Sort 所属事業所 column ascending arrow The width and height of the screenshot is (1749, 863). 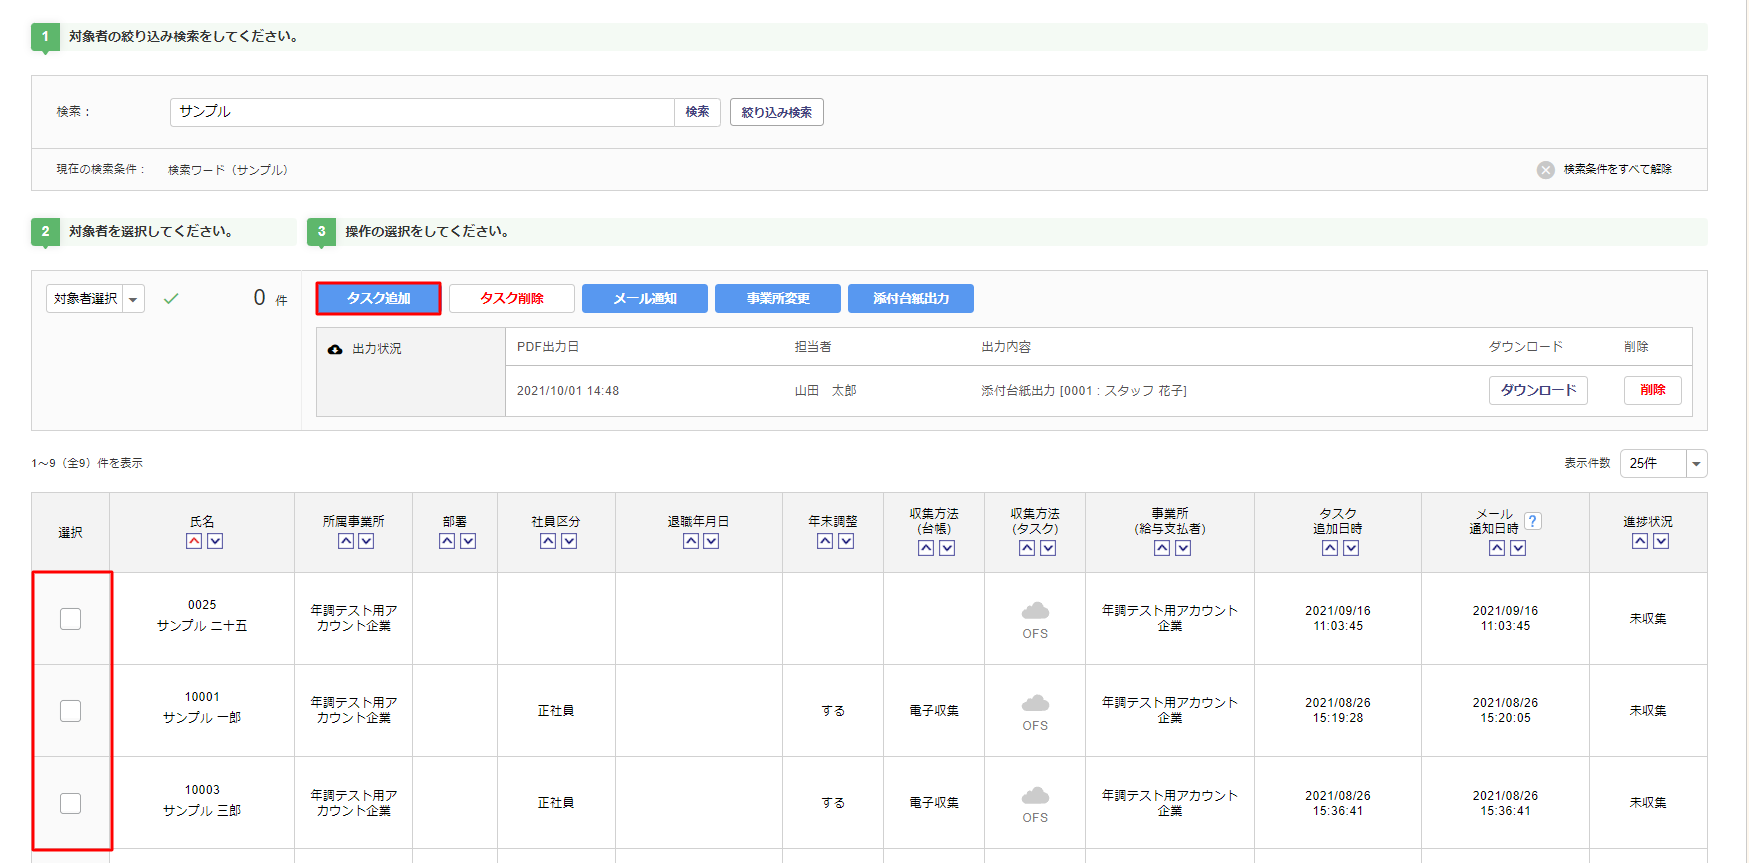coord(346,541)
